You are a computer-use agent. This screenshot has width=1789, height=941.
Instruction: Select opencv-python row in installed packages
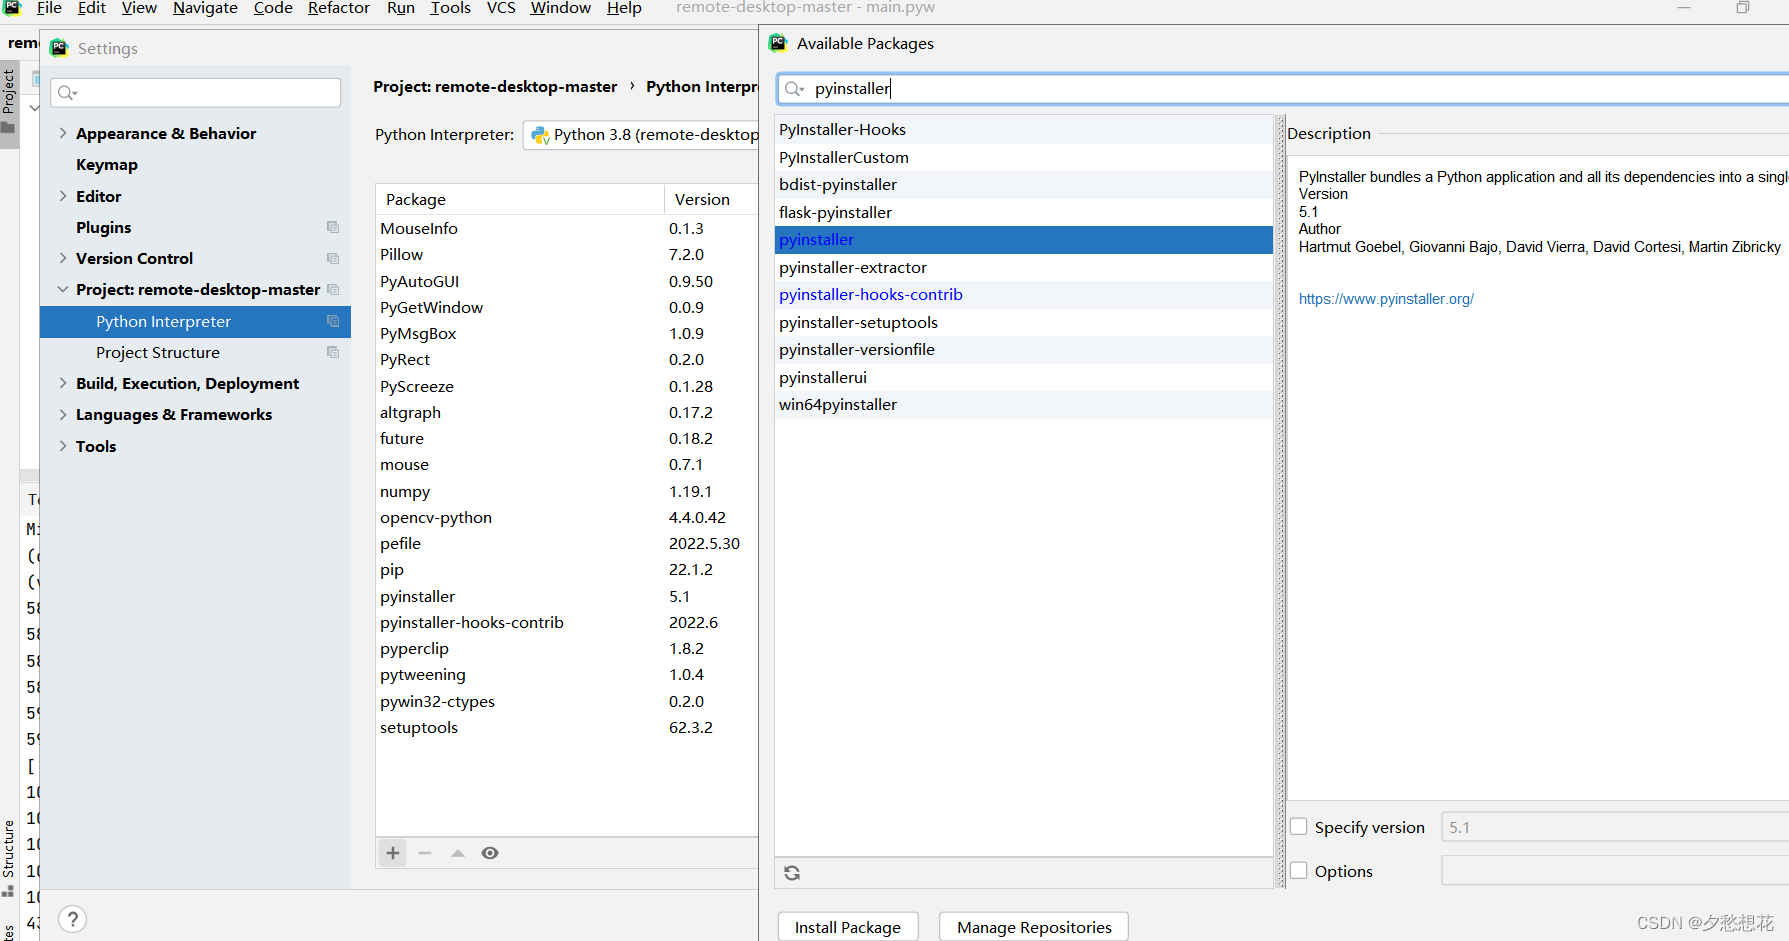(567, 517)
